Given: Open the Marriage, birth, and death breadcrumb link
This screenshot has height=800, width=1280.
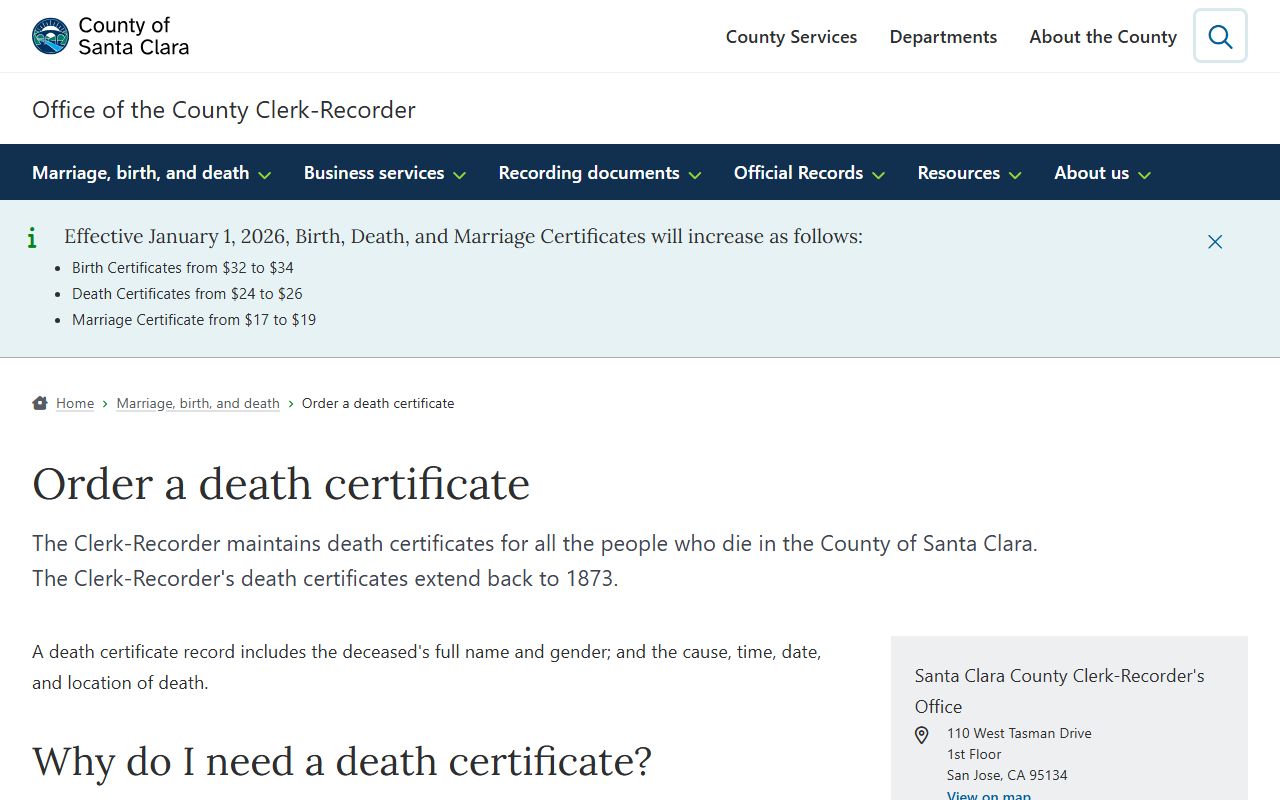Looking at the screenshot, I should point(198,403).
